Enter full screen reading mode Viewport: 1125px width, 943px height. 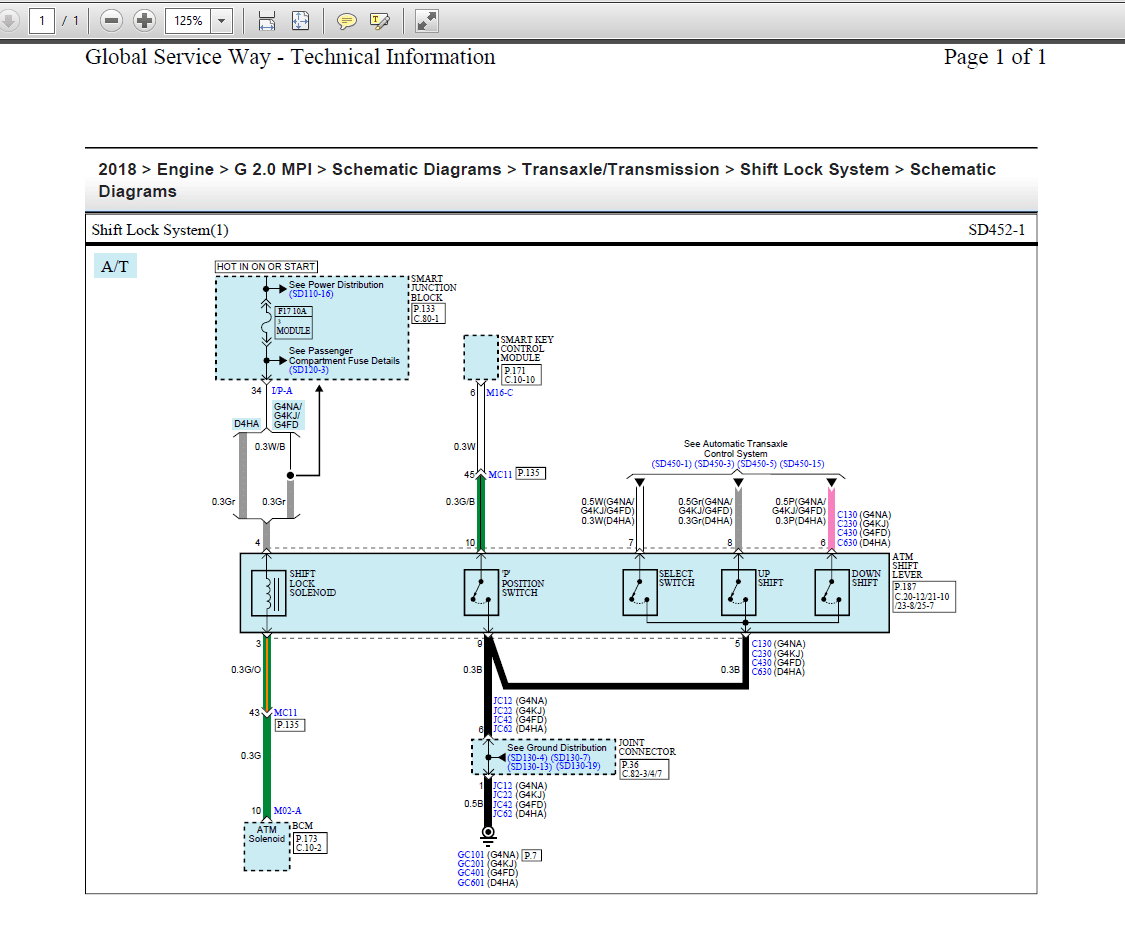[427, 20]
